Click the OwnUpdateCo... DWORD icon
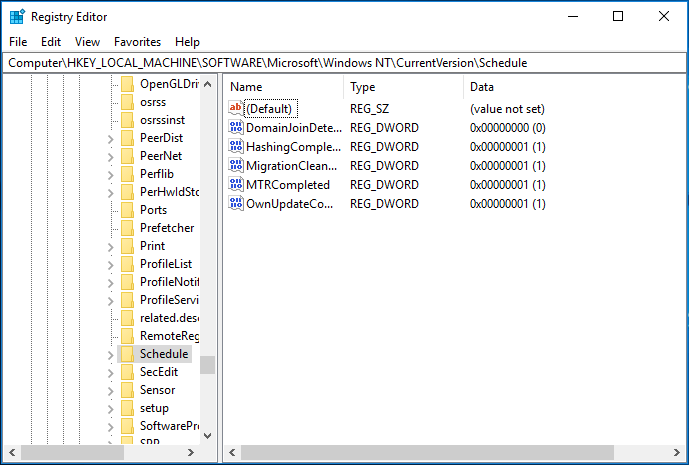 click(236, 204)
